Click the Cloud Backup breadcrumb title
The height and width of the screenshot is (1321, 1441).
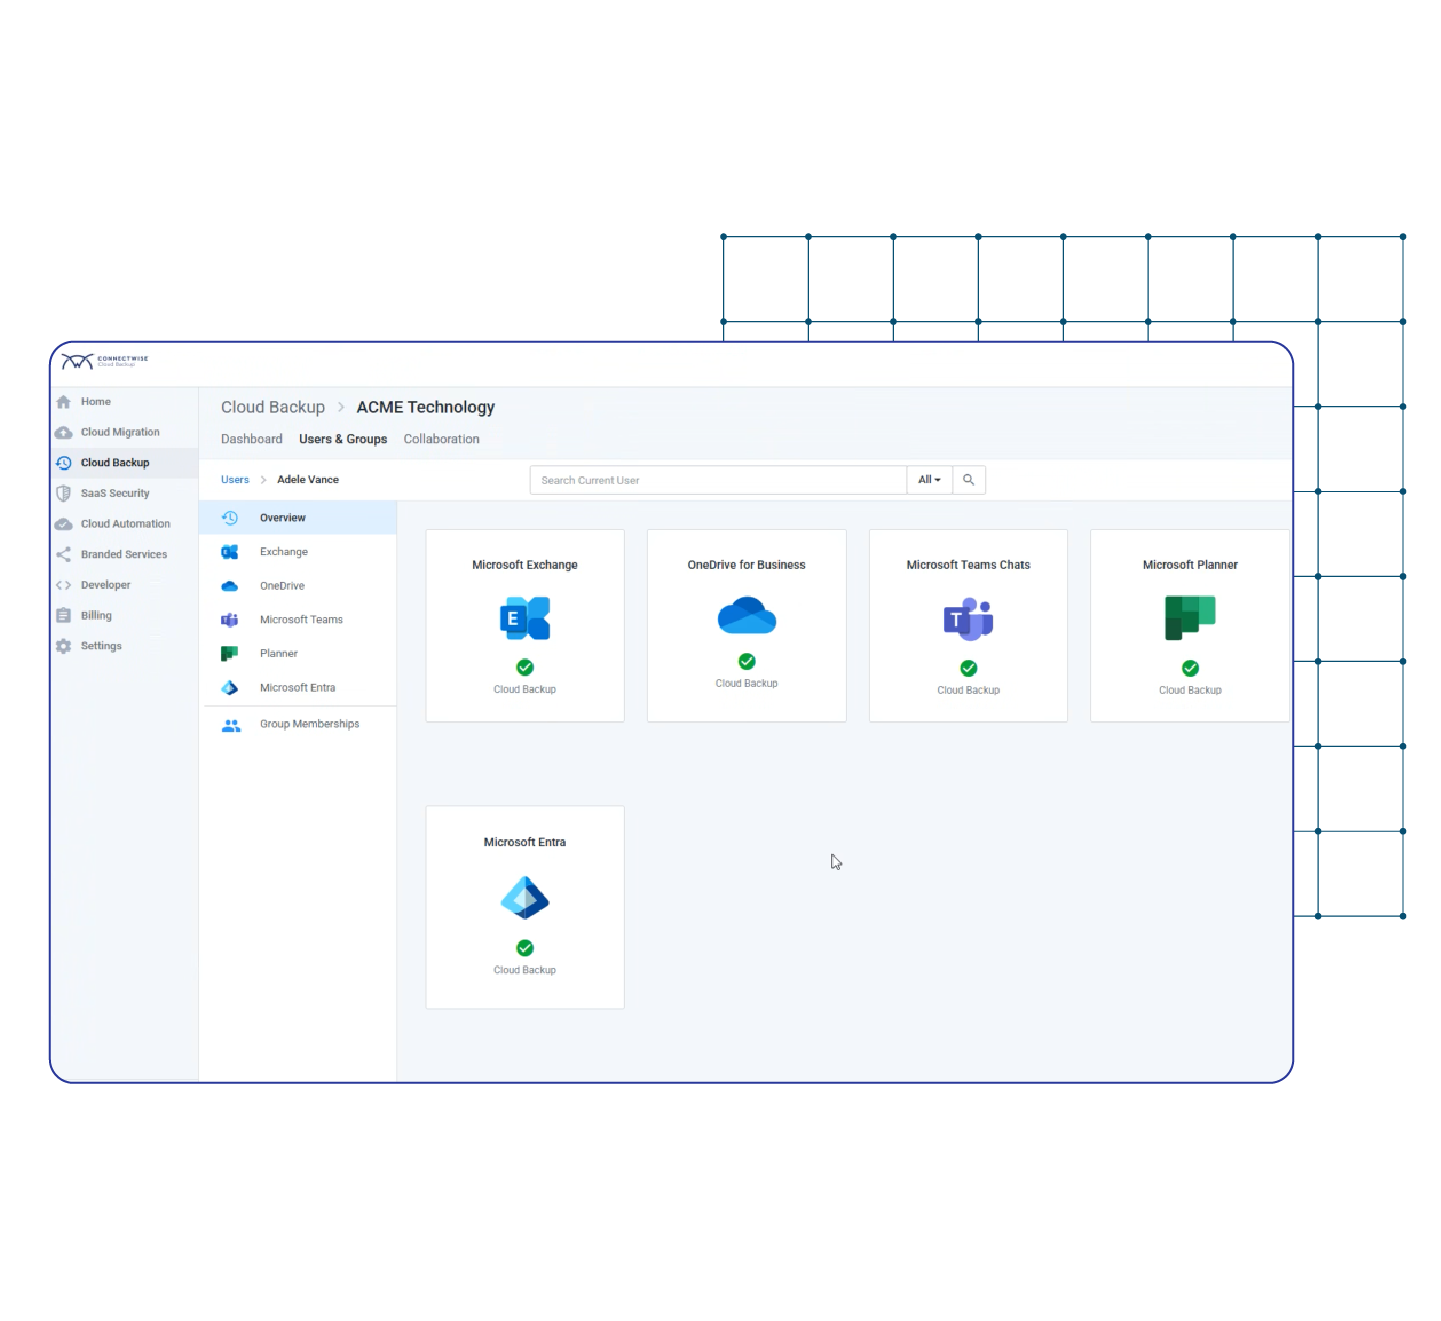pos(272,407)
